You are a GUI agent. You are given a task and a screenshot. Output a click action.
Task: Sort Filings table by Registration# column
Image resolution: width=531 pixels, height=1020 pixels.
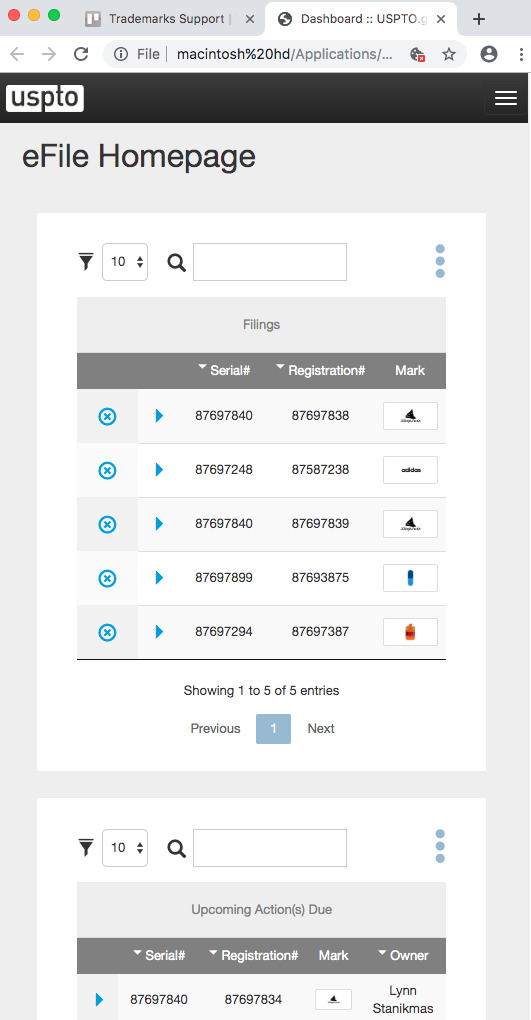pos(320,370)
